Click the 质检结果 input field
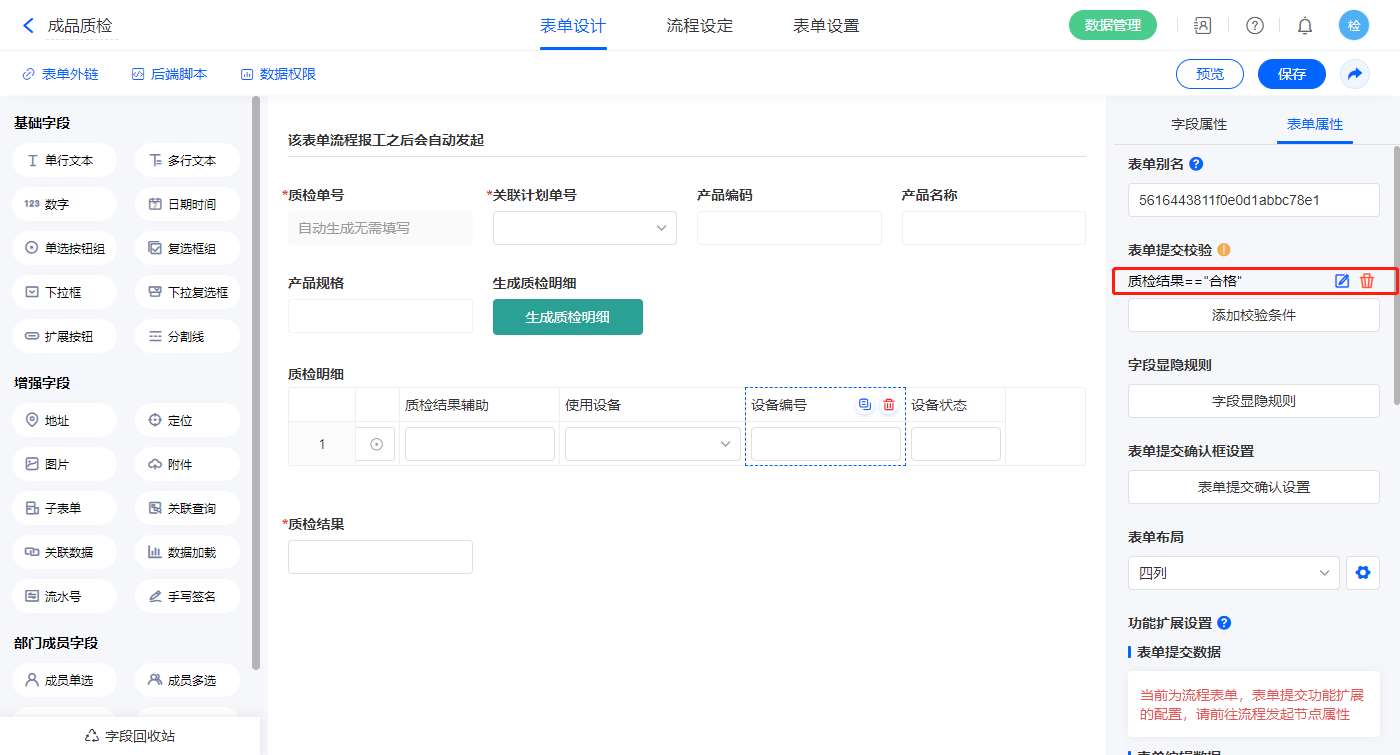The height and width of the screenshot is (755, 1400). tap(380, 557)
